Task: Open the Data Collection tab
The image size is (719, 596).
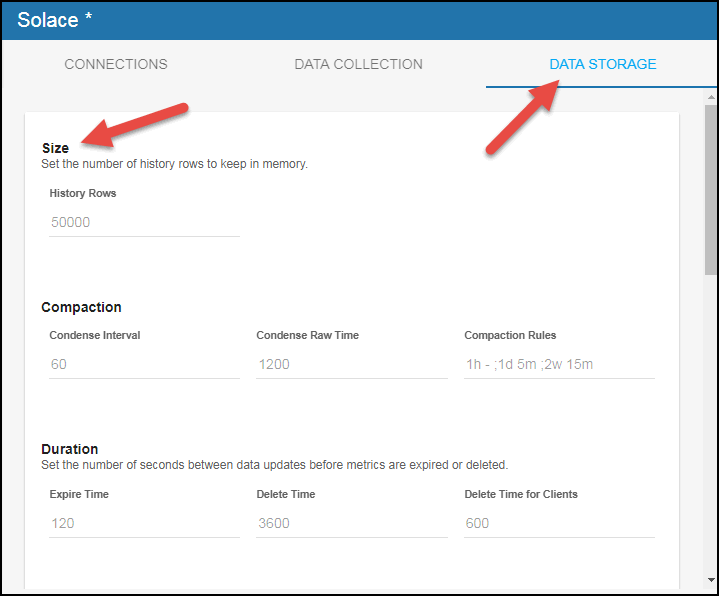Action: click(x=358, y=64)
